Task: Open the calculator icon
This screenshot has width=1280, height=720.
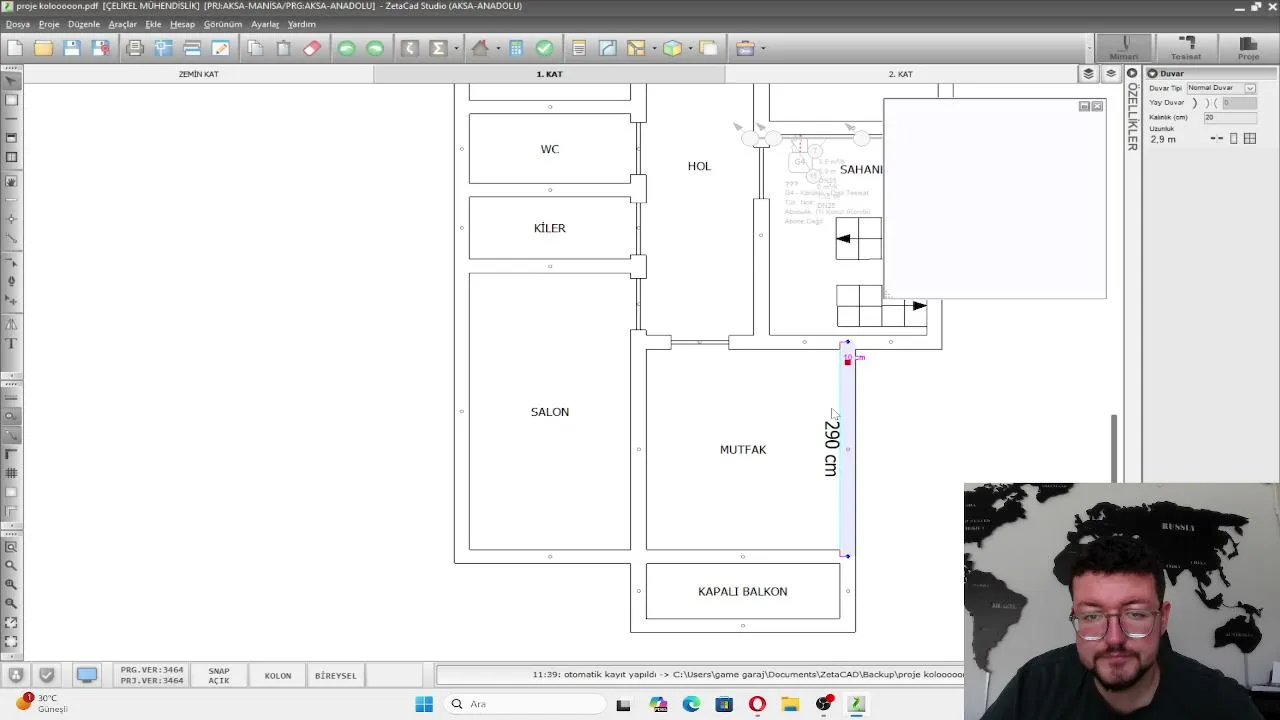Action: [x=516, y=48]
